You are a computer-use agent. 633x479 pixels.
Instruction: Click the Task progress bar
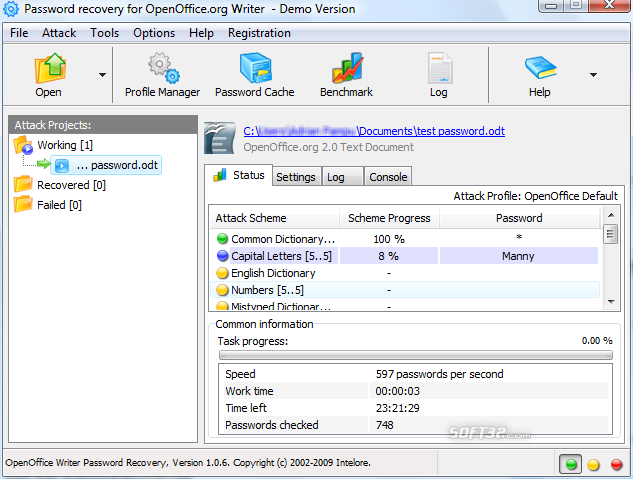coord(415,355)
